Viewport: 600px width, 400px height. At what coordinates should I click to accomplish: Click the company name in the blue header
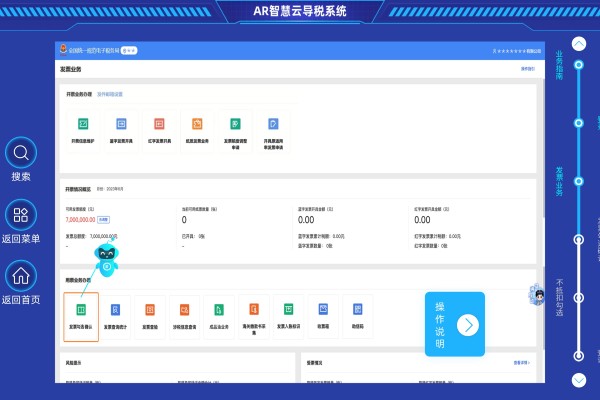point(517,51)
